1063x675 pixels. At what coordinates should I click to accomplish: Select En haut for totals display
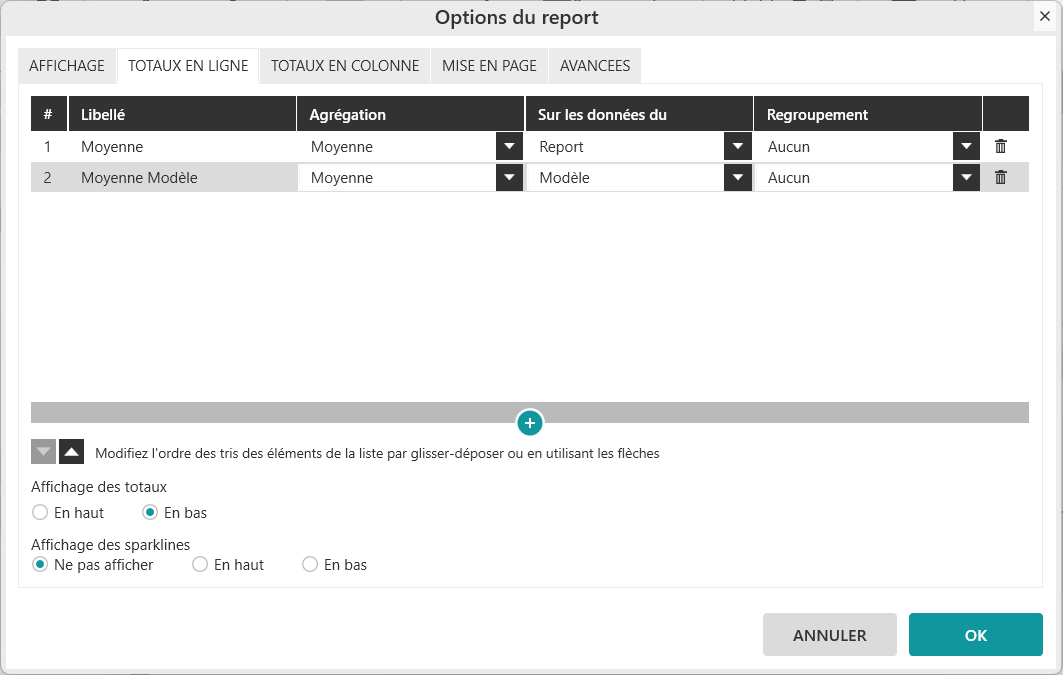click(40, 513)
